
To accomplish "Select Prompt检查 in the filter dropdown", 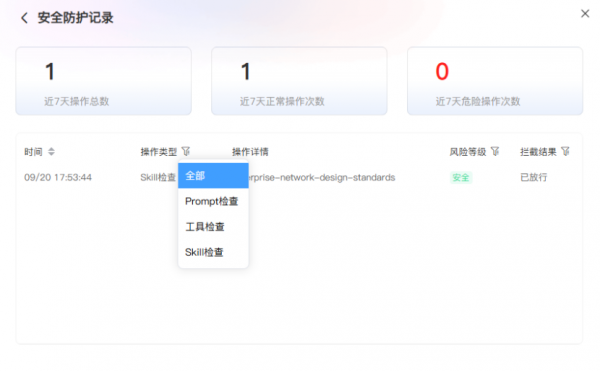I will click(213, 201).
